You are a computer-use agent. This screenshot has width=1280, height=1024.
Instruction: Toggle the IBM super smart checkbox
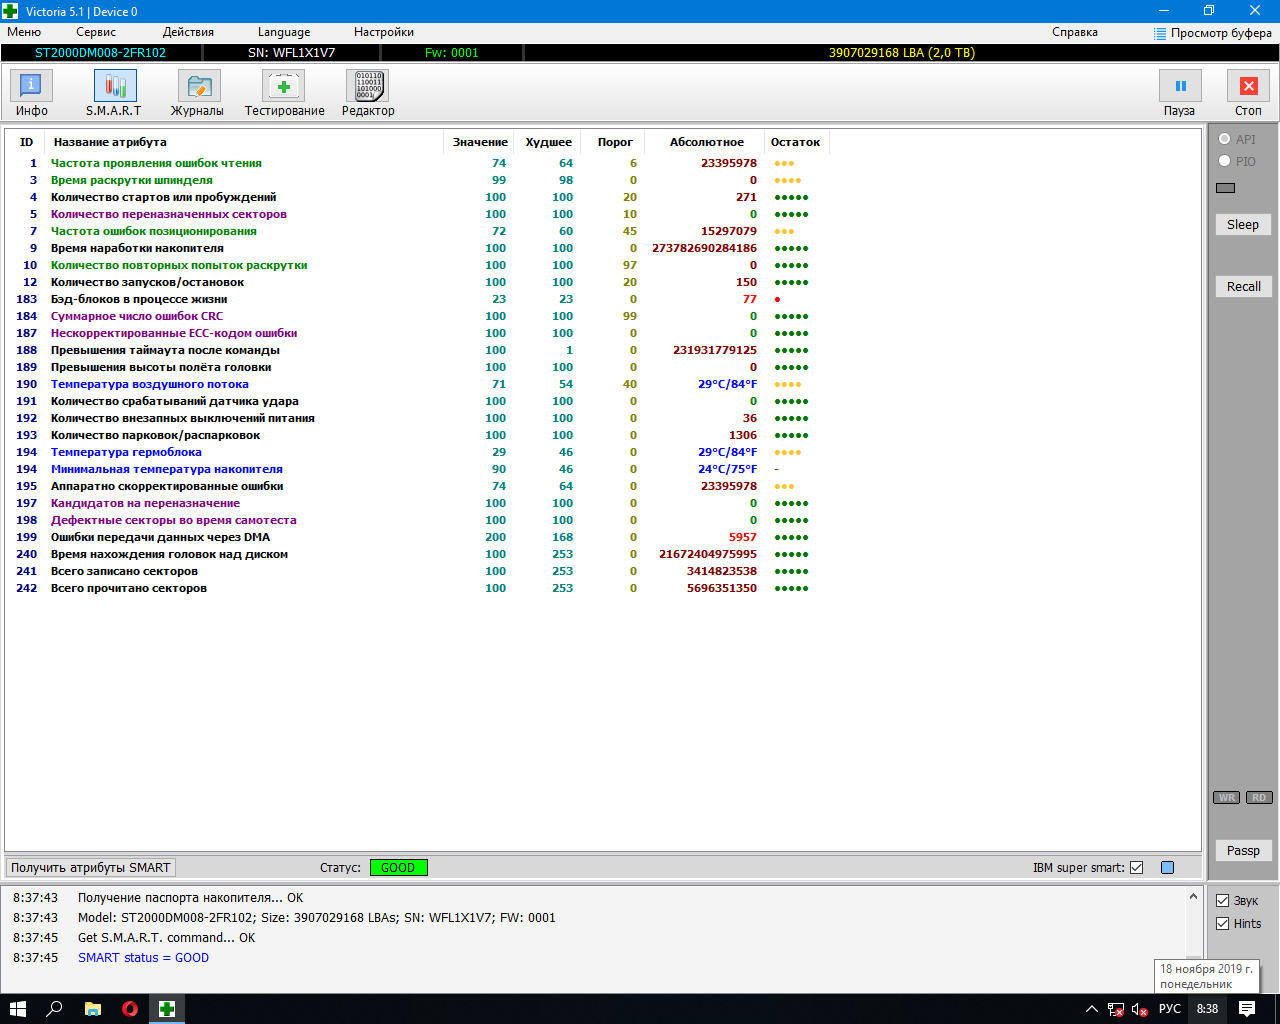pyautogui.click(x=1136, y=868)
